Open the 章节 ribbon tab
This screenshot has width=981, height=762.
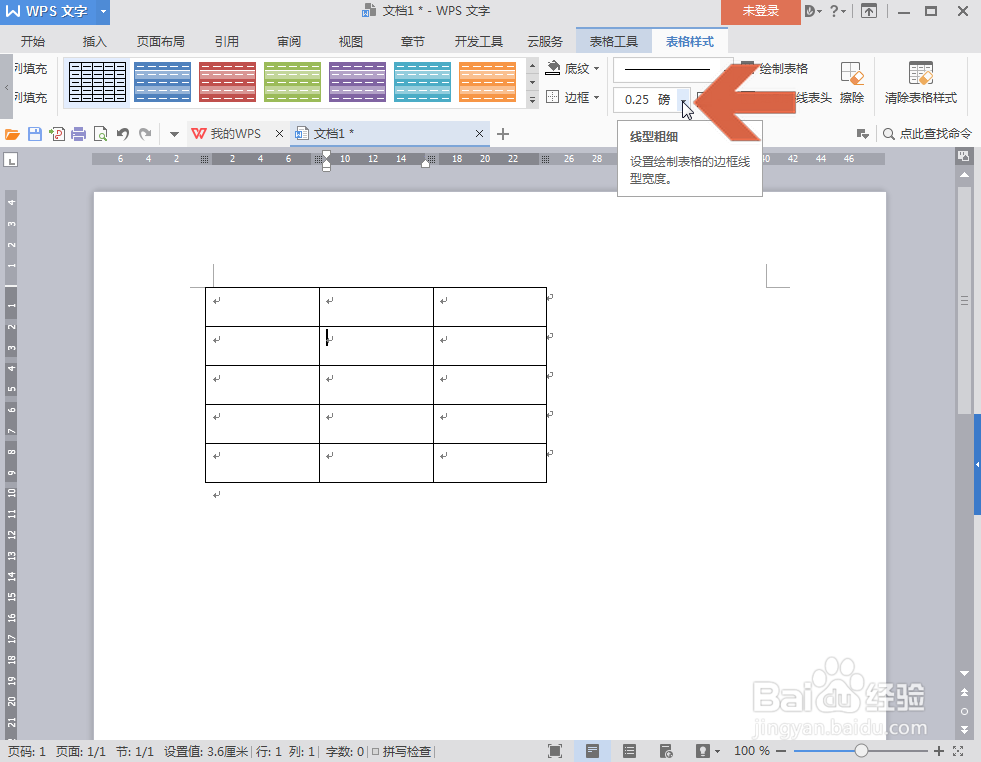click(412, 41)
